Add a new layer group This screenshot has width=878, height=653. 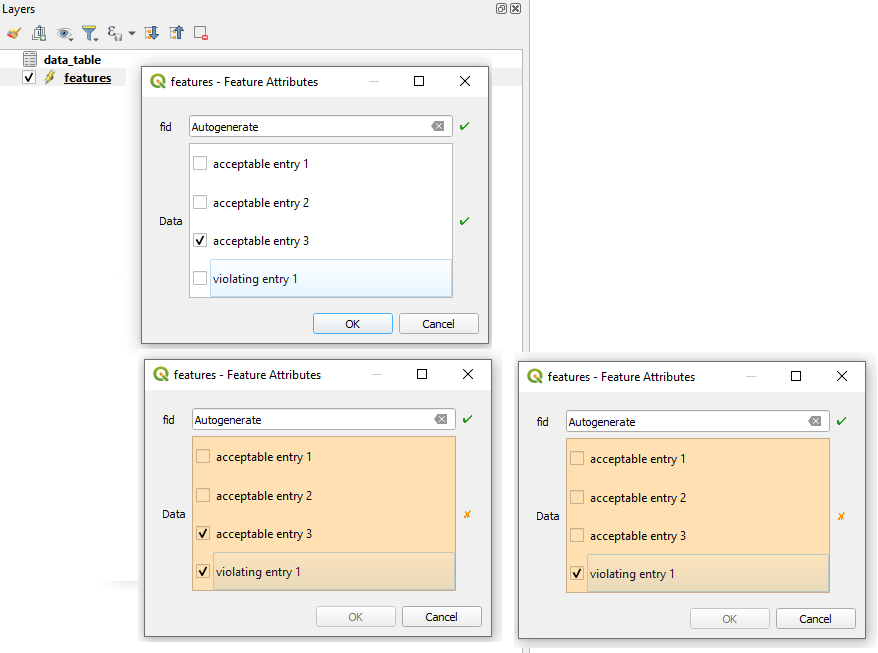(x=38, y=32)
